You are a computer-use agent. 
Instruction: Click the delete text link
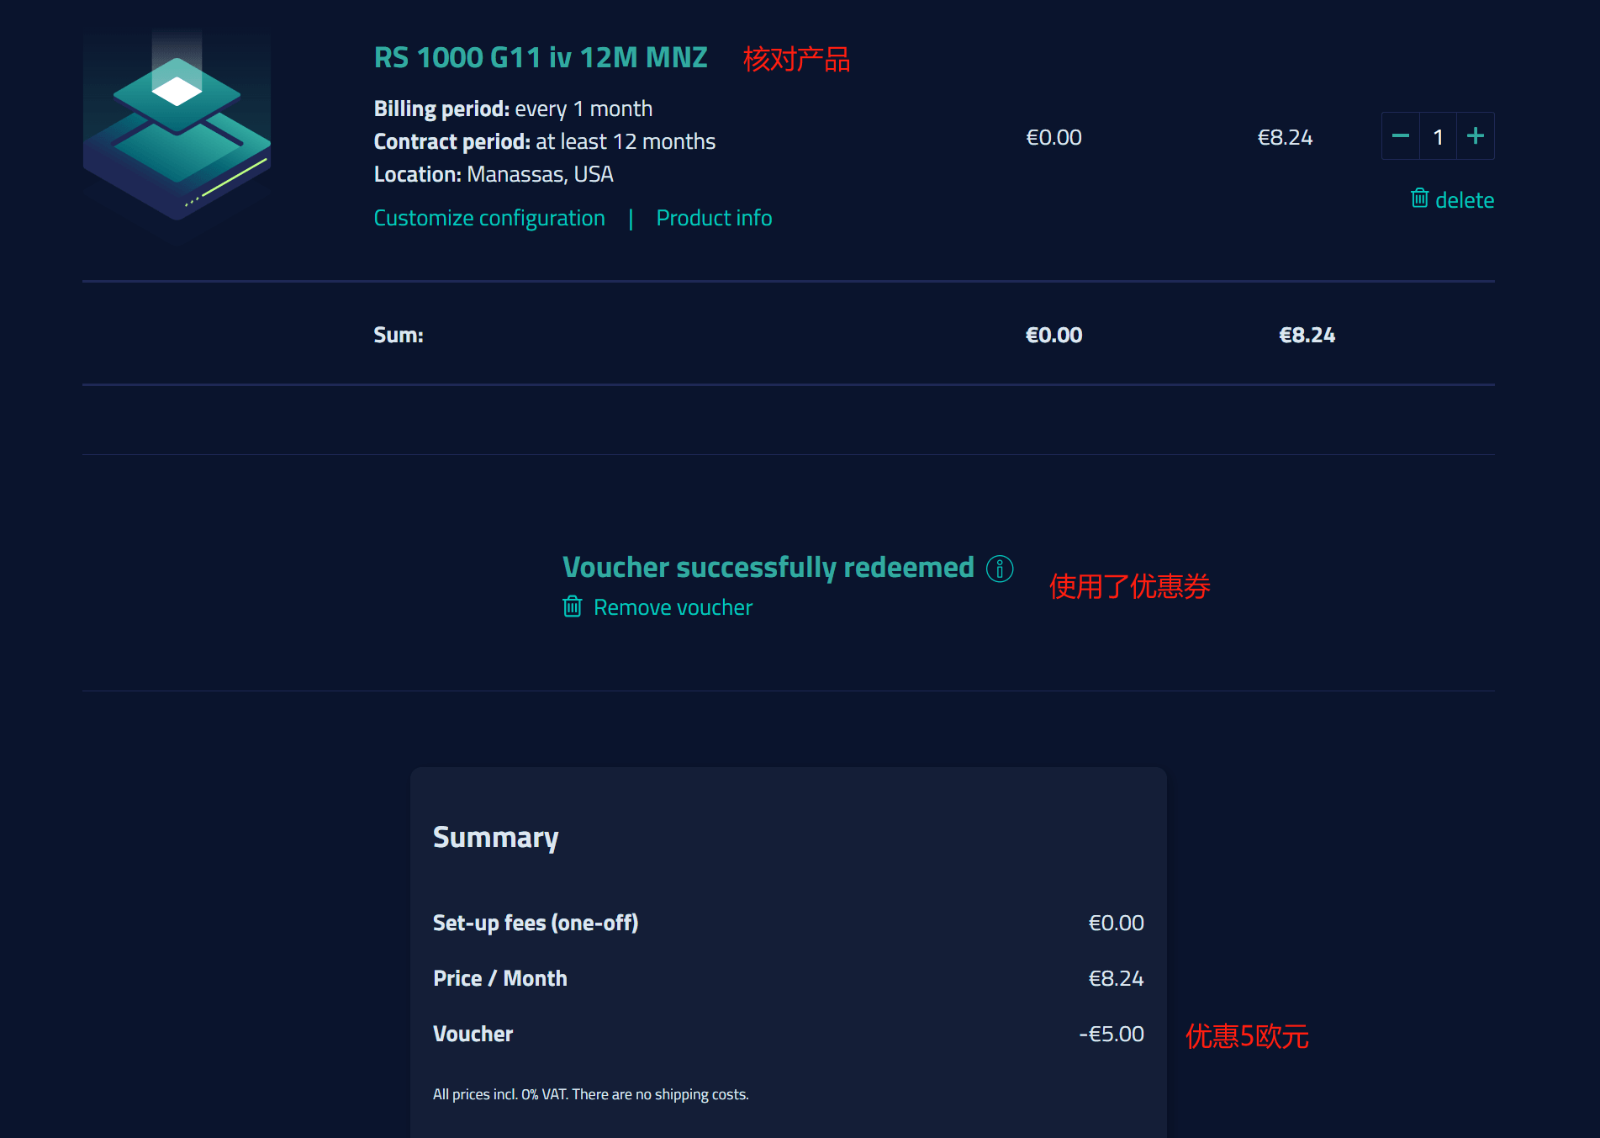tap(1464, 200)
